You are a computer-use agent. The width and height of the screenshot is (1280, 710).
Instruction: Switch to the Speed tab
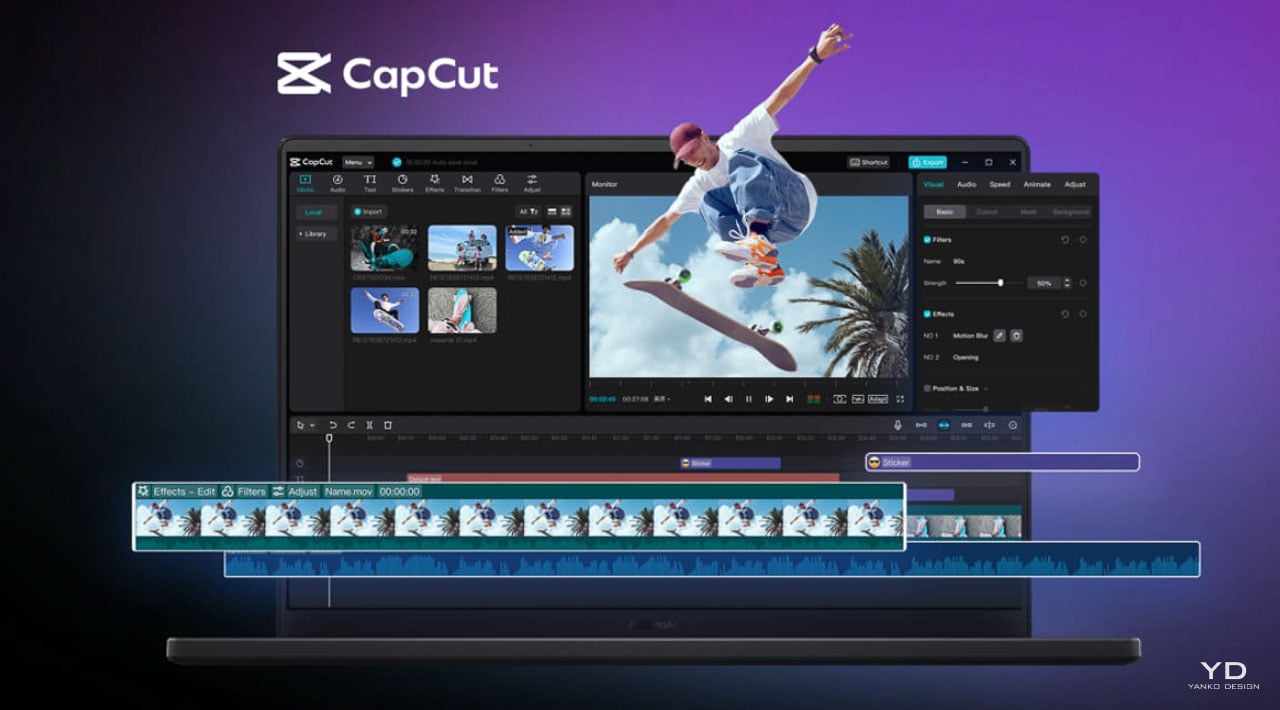click(999, 185)
